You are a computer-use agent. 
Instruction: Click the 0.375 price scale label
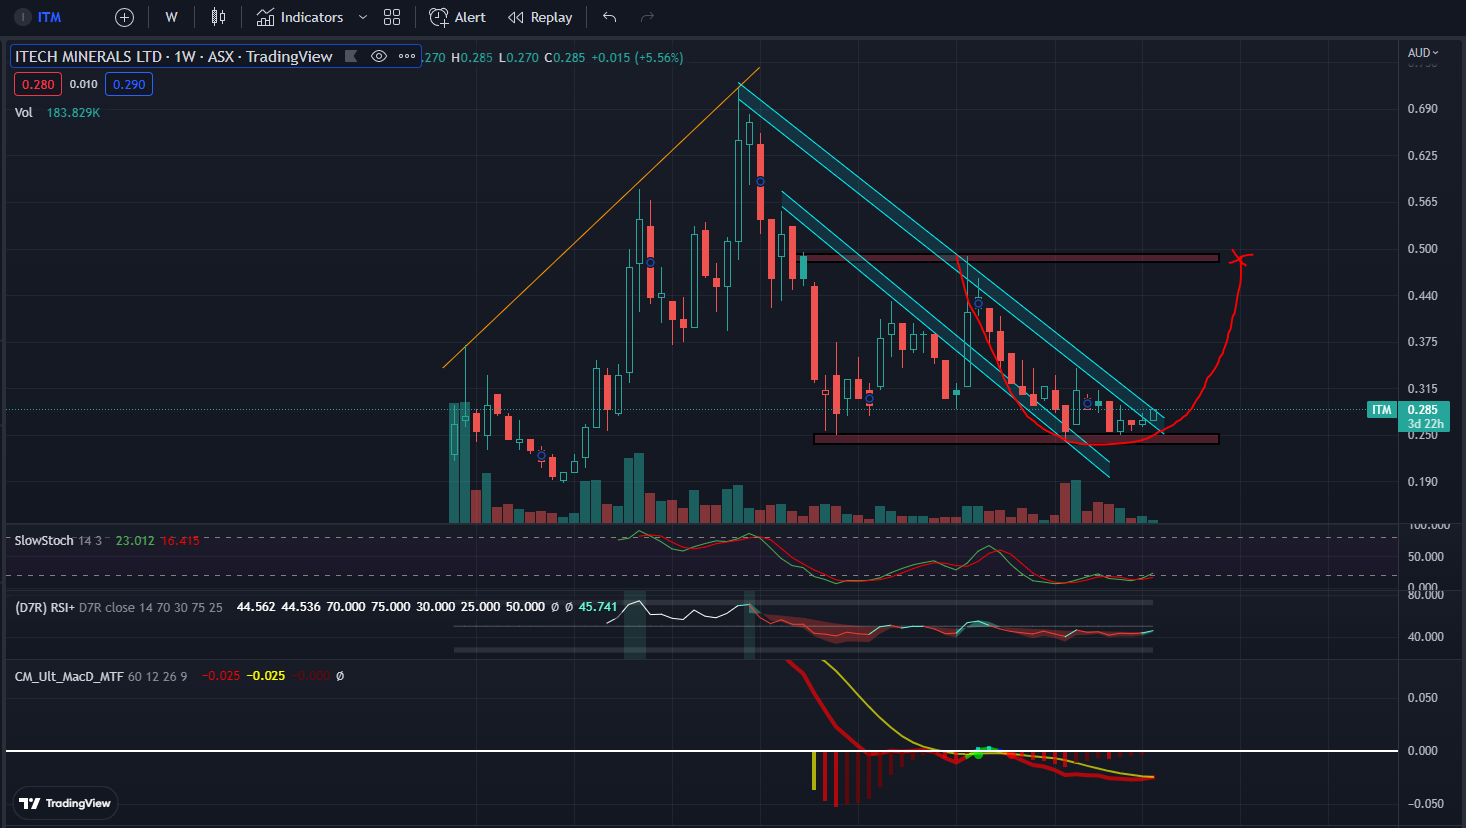pos(1422,342)
